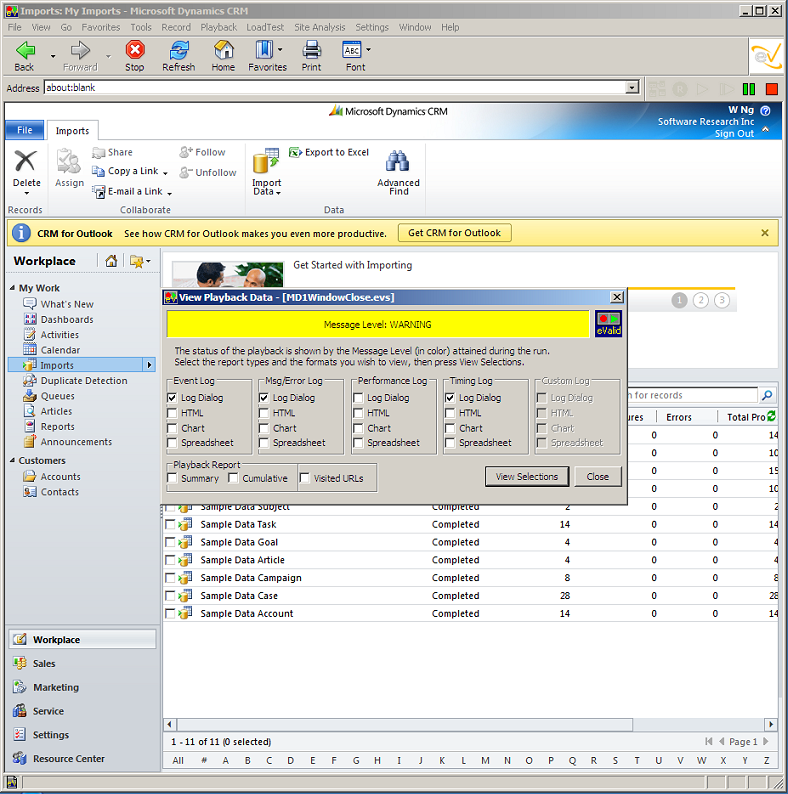
Task: Open the Tools menu
Action: pos(141,27)
